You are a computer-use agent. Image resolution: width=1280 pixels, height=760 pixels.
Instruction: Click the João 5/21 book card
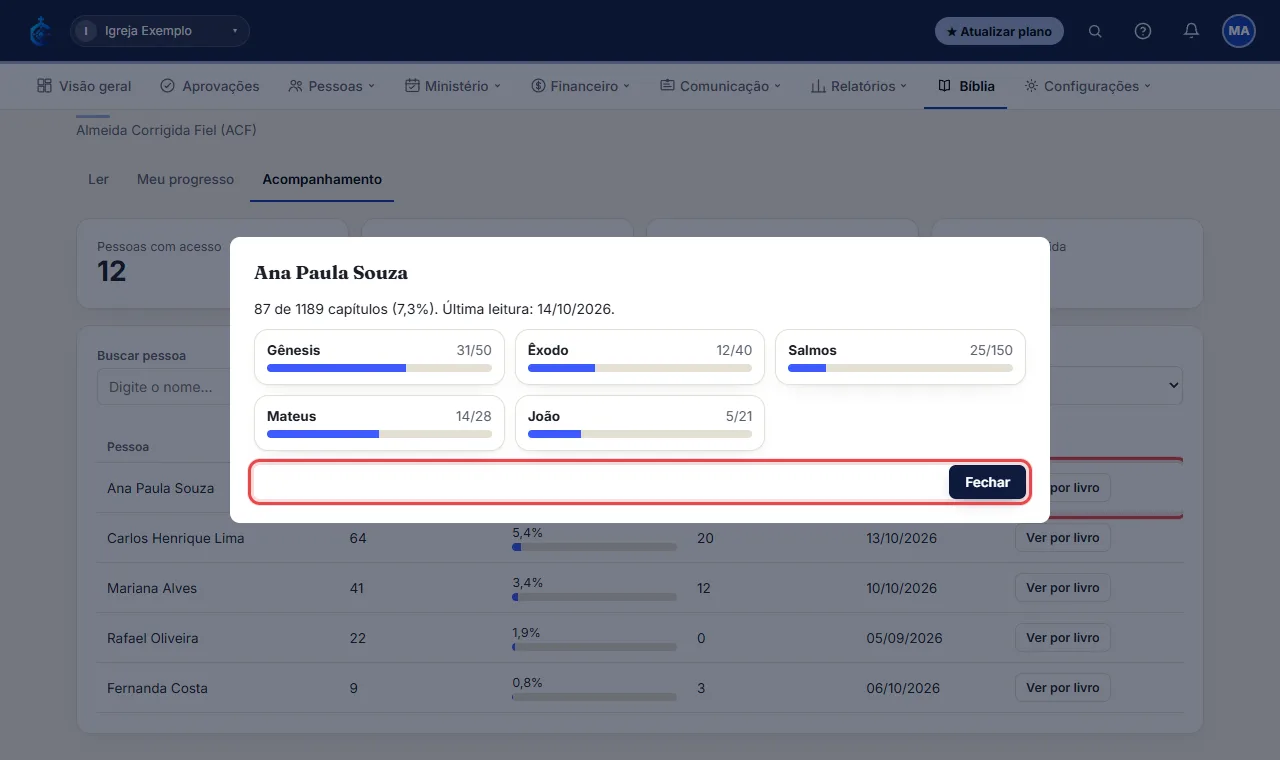click(x=640, y=423)
